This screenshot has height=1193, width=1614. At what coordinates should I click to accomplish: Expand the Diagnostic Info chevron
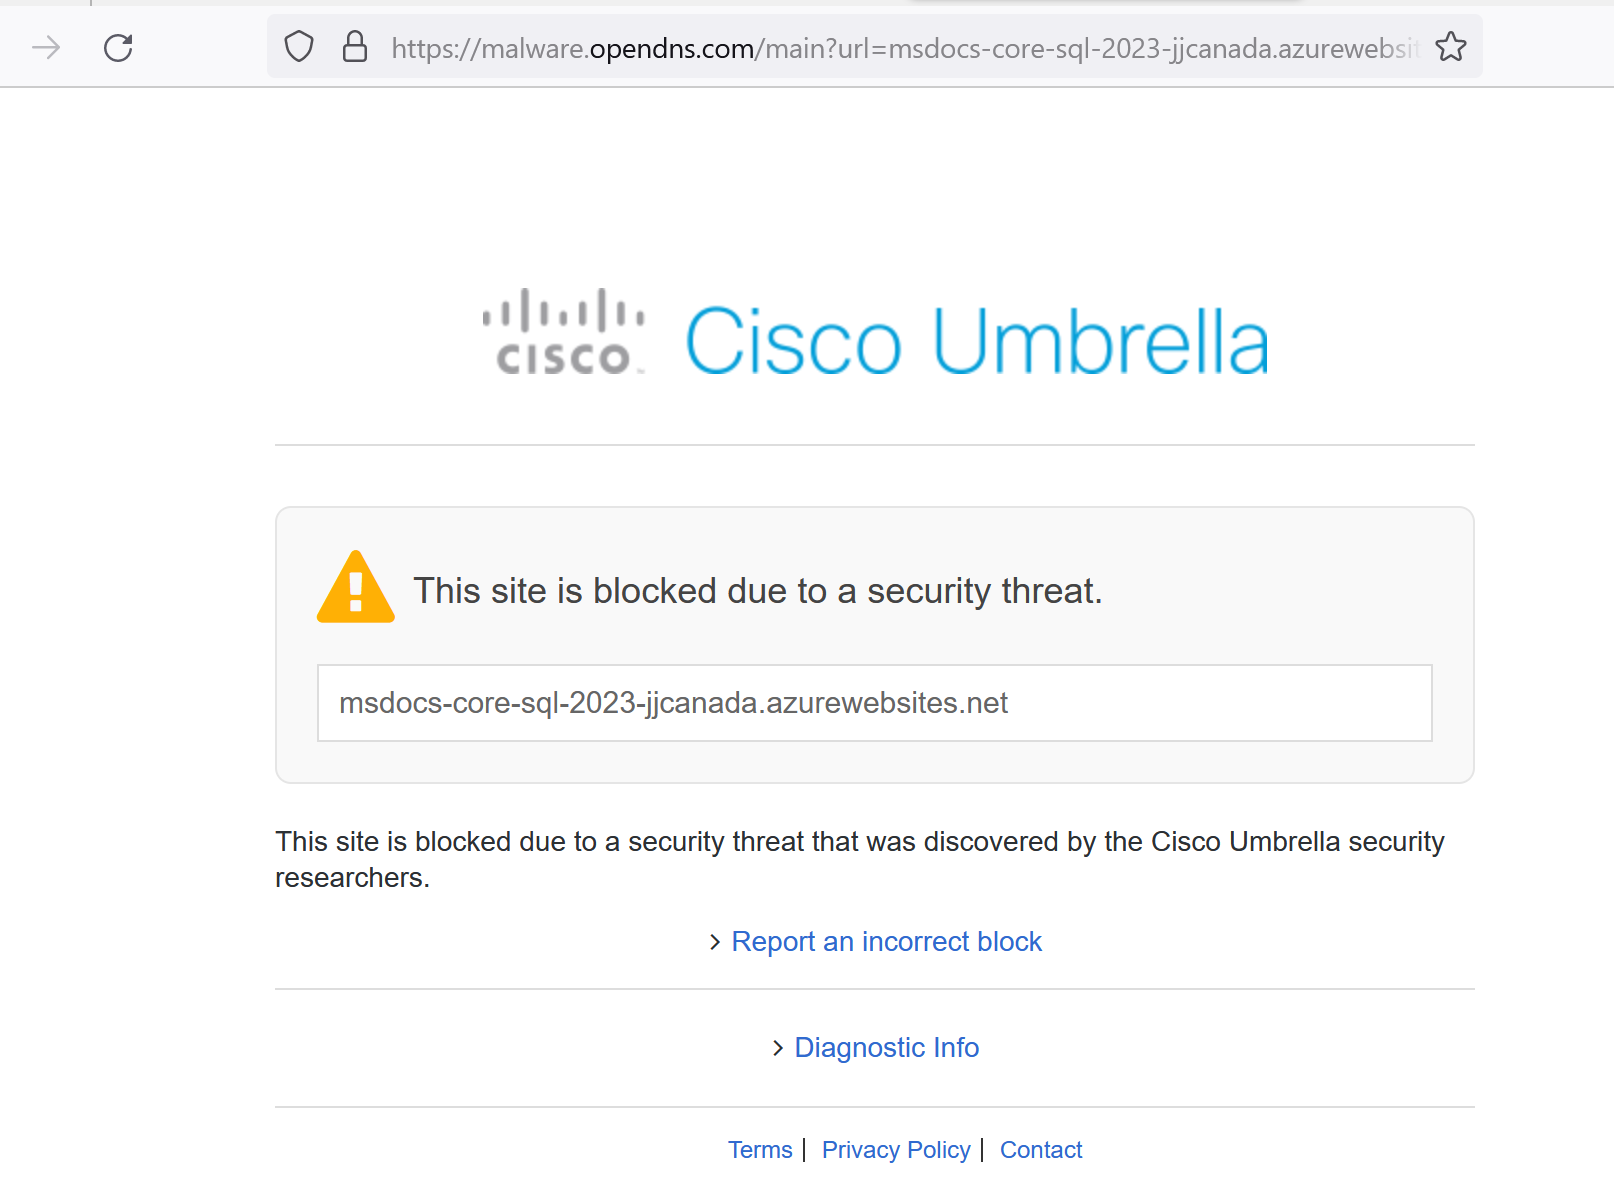(x=778, y=1048)
